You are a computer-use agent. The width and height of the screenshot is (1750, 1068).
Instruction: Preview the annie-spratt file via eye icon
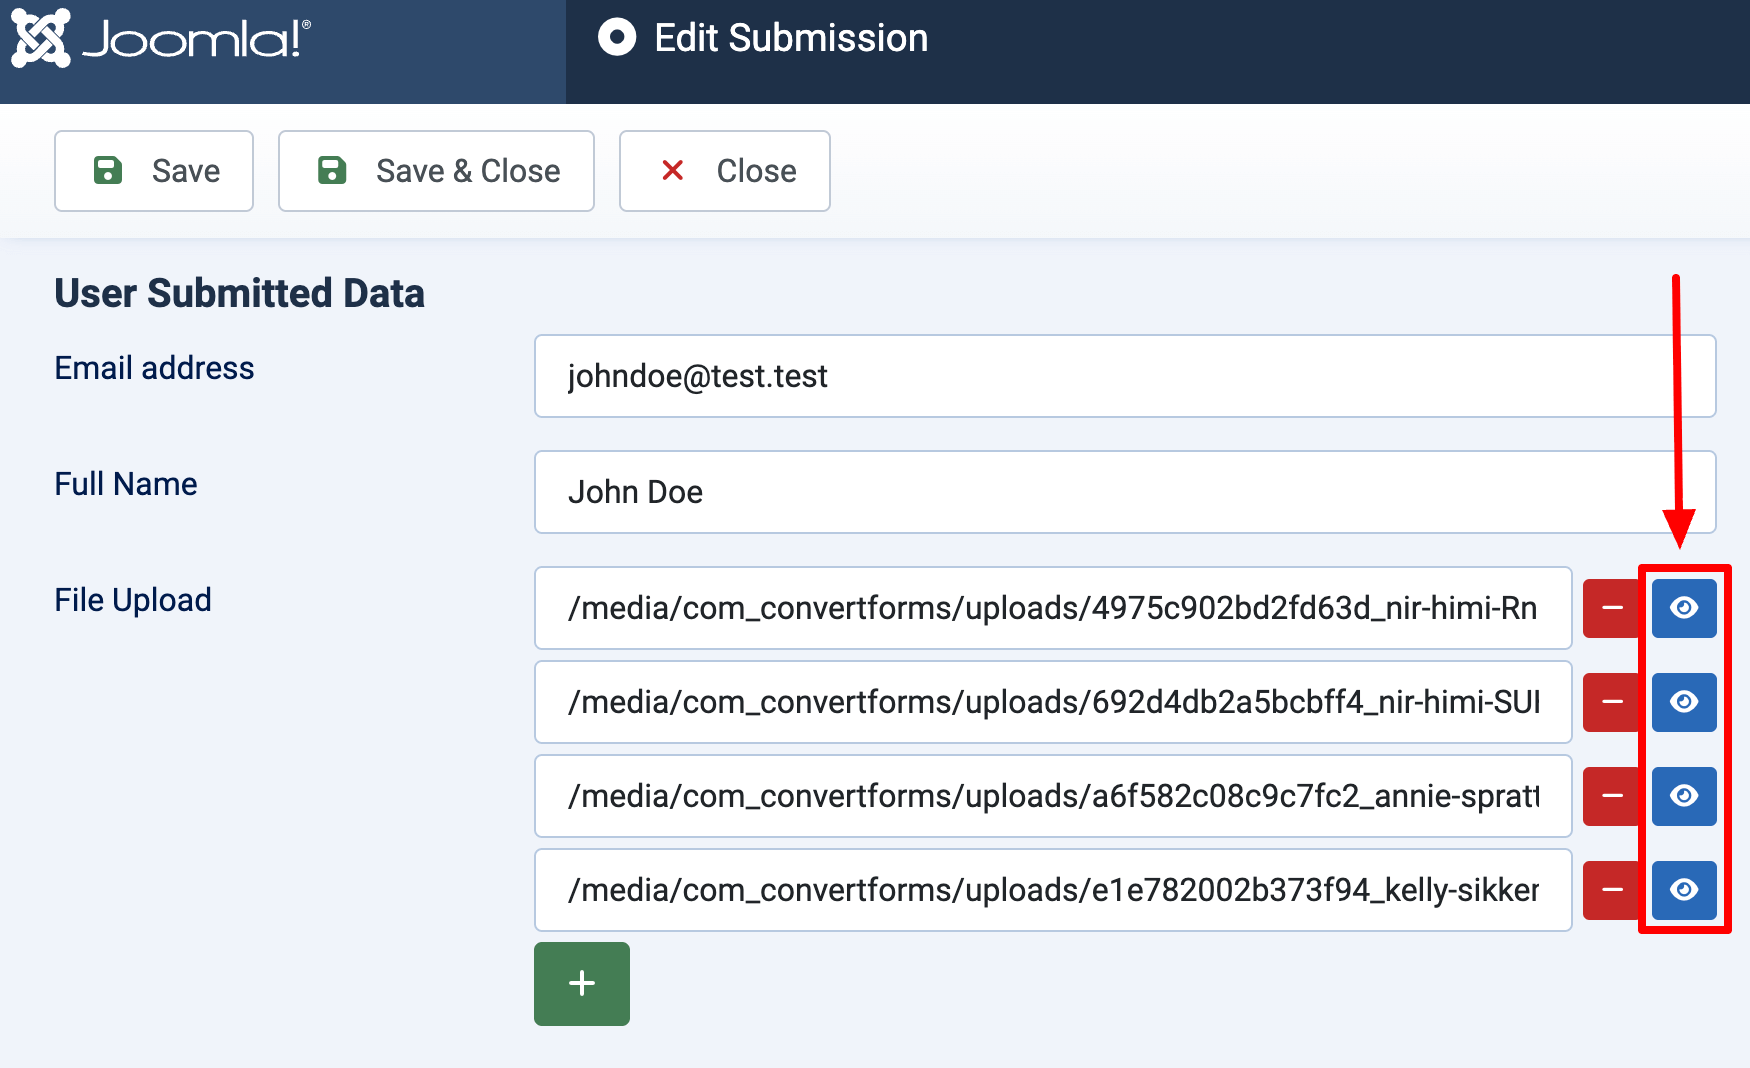pos(1684,796)
